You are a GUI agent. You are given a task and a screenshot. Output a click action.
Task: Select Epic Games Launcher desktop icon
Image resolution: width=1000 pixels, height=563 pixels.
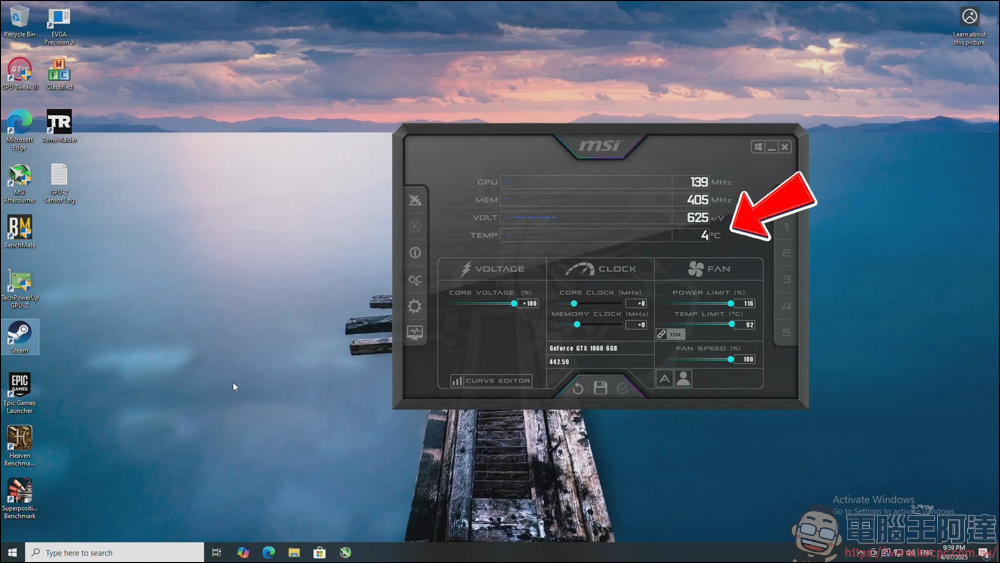[20, 394]
